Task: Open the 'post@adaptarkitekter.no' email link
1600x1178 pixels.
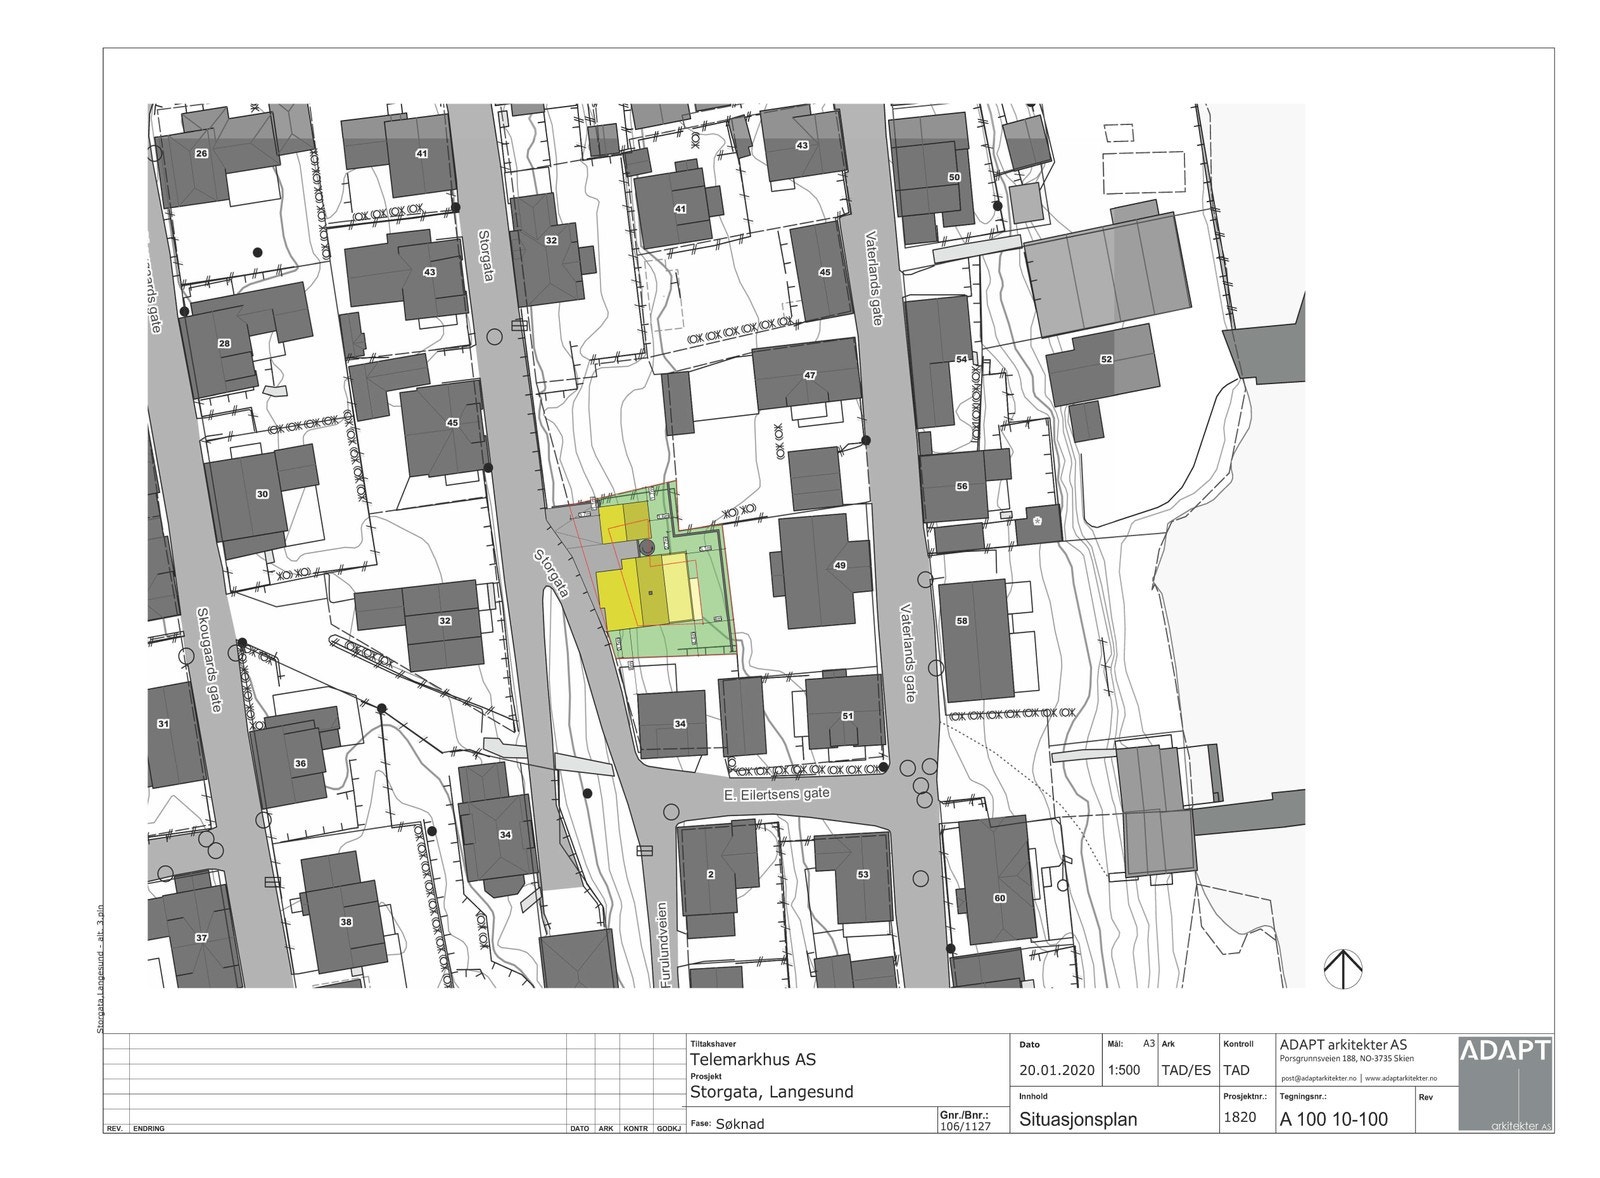Action: tap(1318, 1079)
